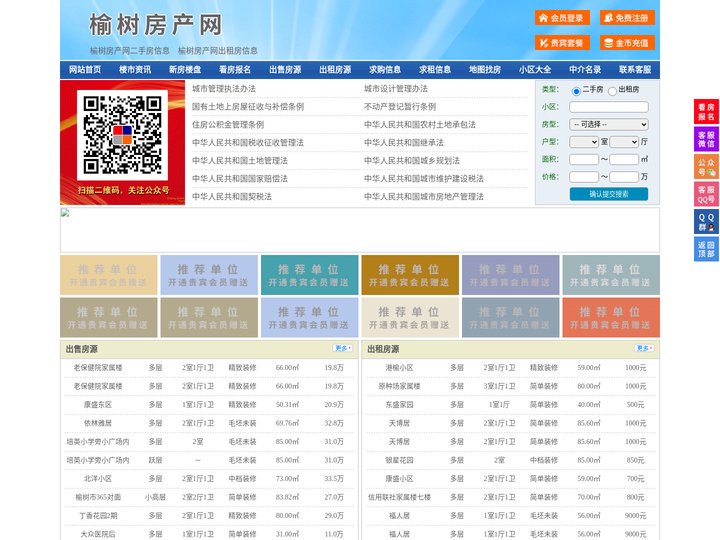720x540 pixels.
Task: Open the 国有土地上房屋征收与补偿条例 link
Action: (x=248, y=107)
